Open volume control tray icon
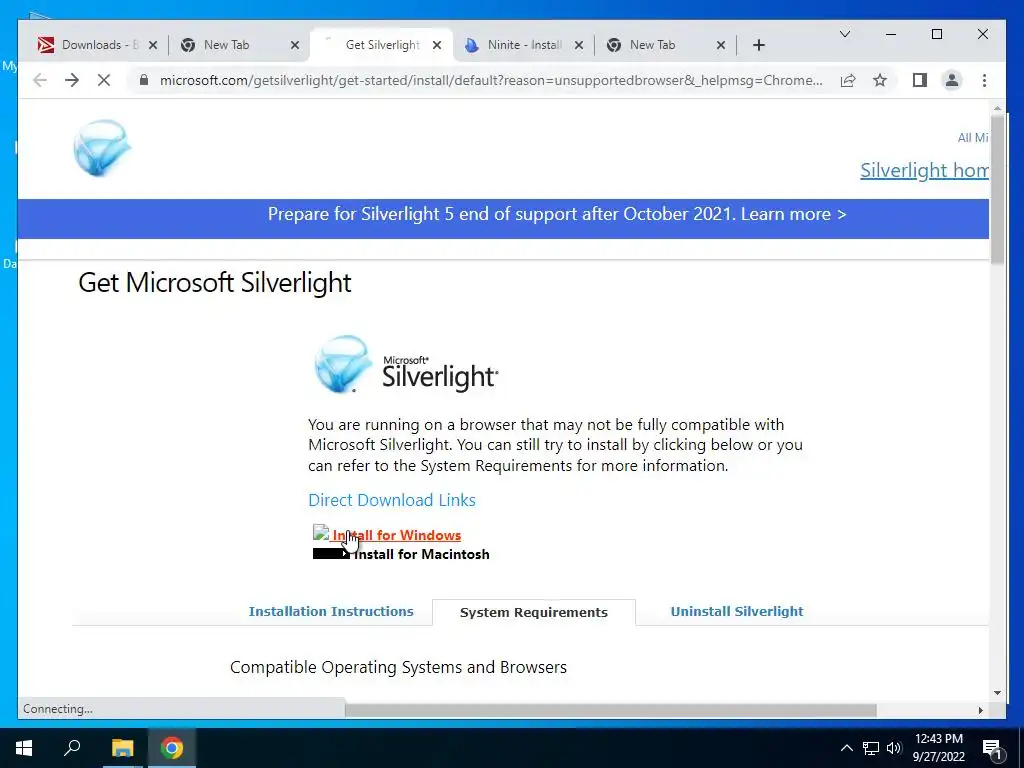The width and height of the screenshot is (1024, 768). pyautogui.click(x=894, y=748)
